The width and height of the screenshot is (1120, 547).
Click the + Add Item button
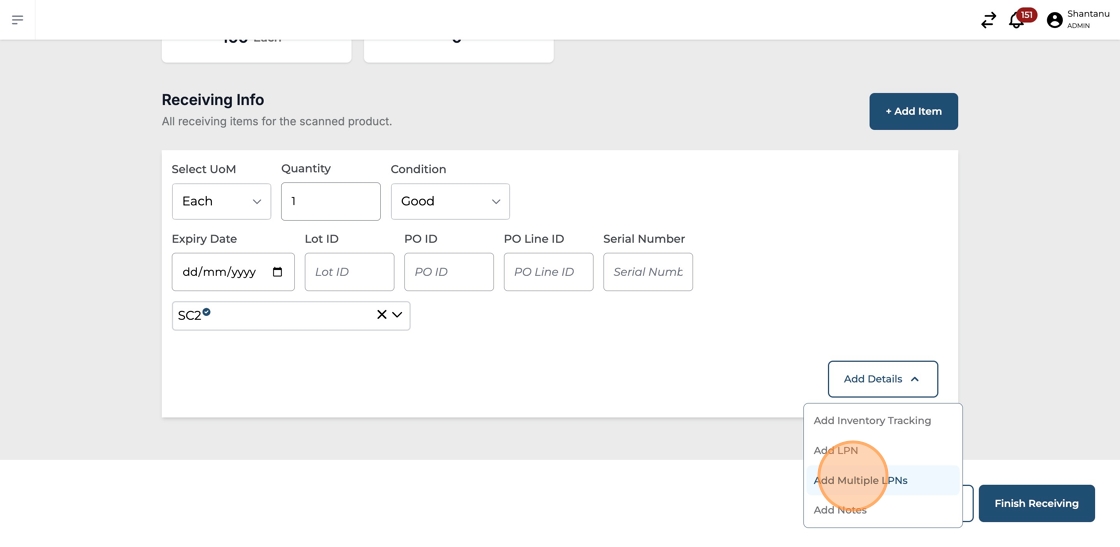(913, 112)
